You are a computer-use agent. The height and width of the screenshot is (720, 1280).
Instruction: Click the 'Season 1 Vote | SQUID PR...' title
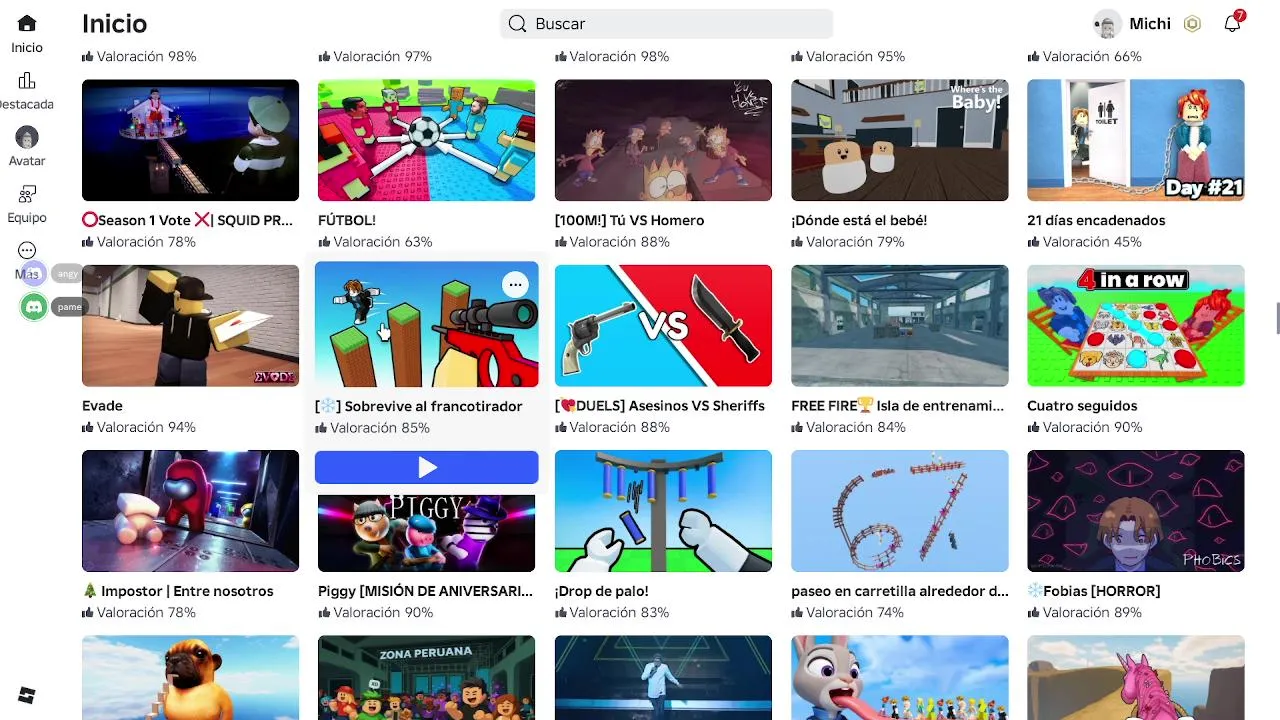pos(187,220)
